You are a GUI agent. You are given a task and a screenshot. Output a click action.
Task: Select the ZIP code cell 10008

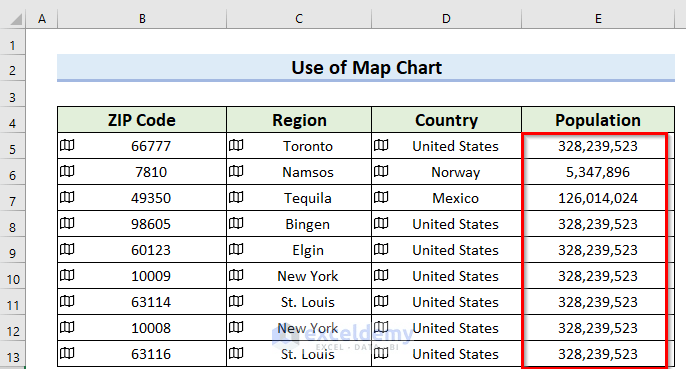(142, 328)
